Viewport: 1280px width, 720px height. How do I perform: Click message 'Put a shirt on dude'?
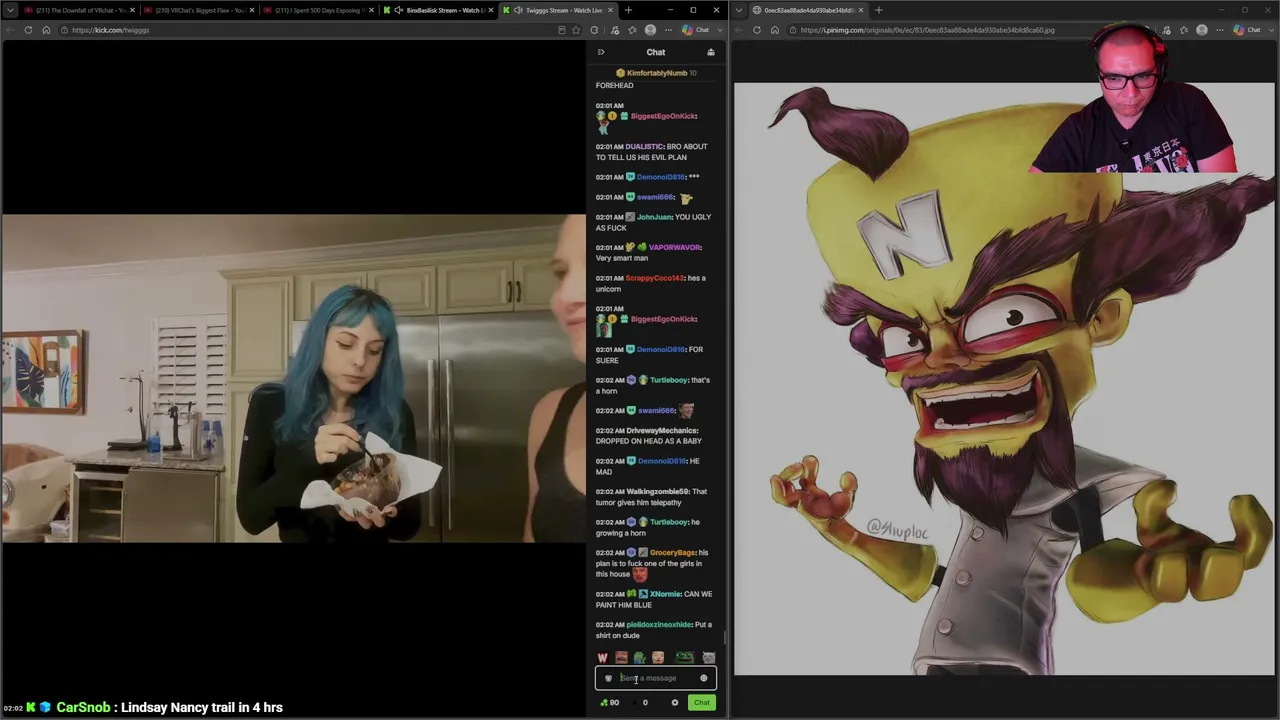click(654, 630)
